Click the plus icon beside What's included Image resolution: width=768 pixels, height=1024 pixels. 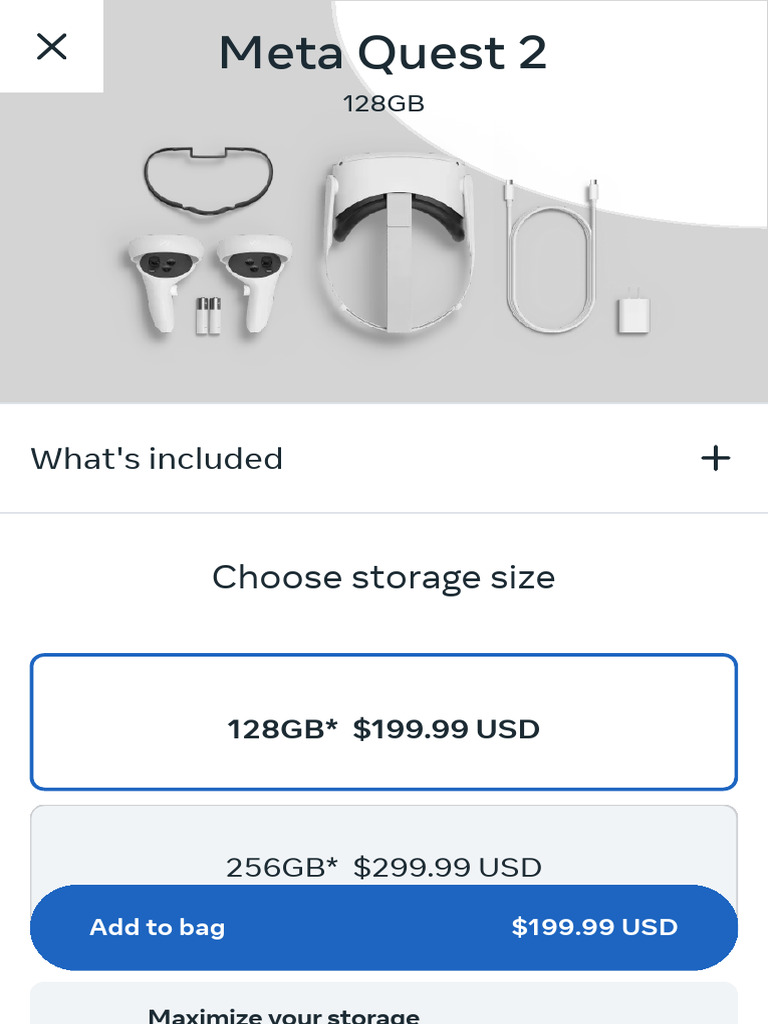[x=715, y=459]
